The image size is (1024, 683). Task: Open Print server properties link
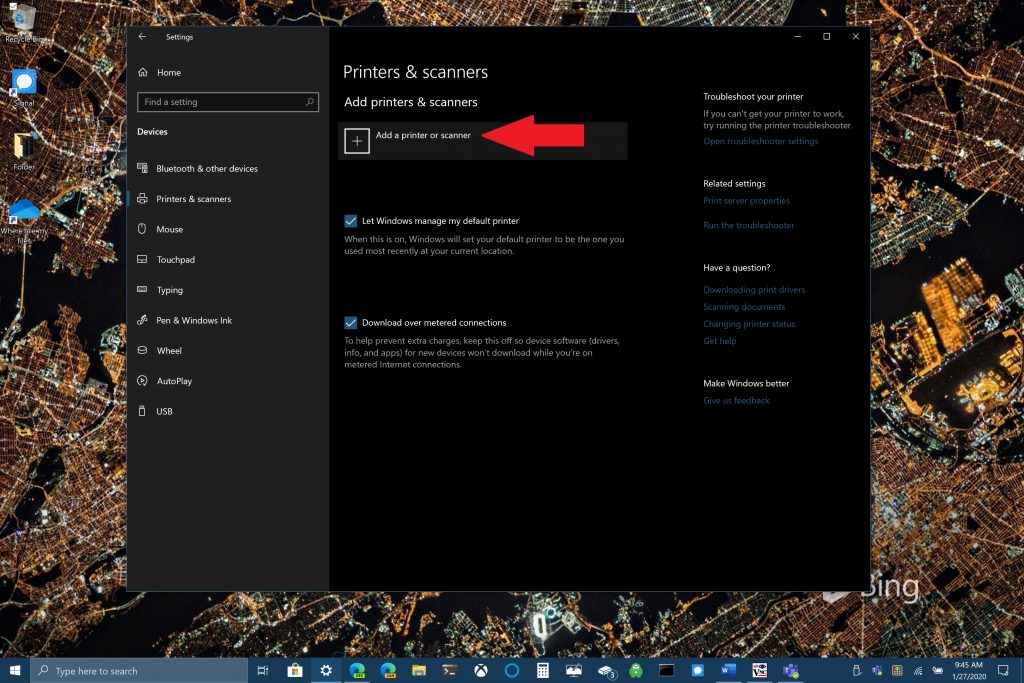(746, 200)
